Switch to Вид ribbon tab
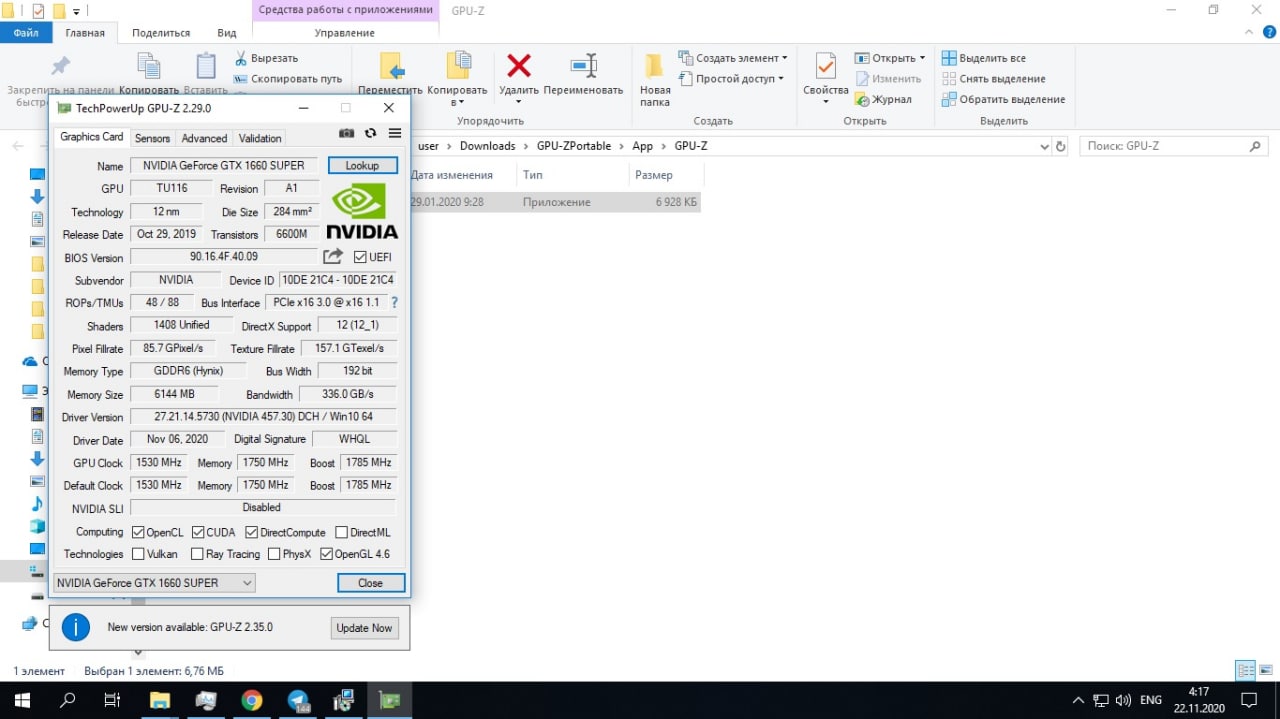1280x719 pixels. tap(227, 33)
